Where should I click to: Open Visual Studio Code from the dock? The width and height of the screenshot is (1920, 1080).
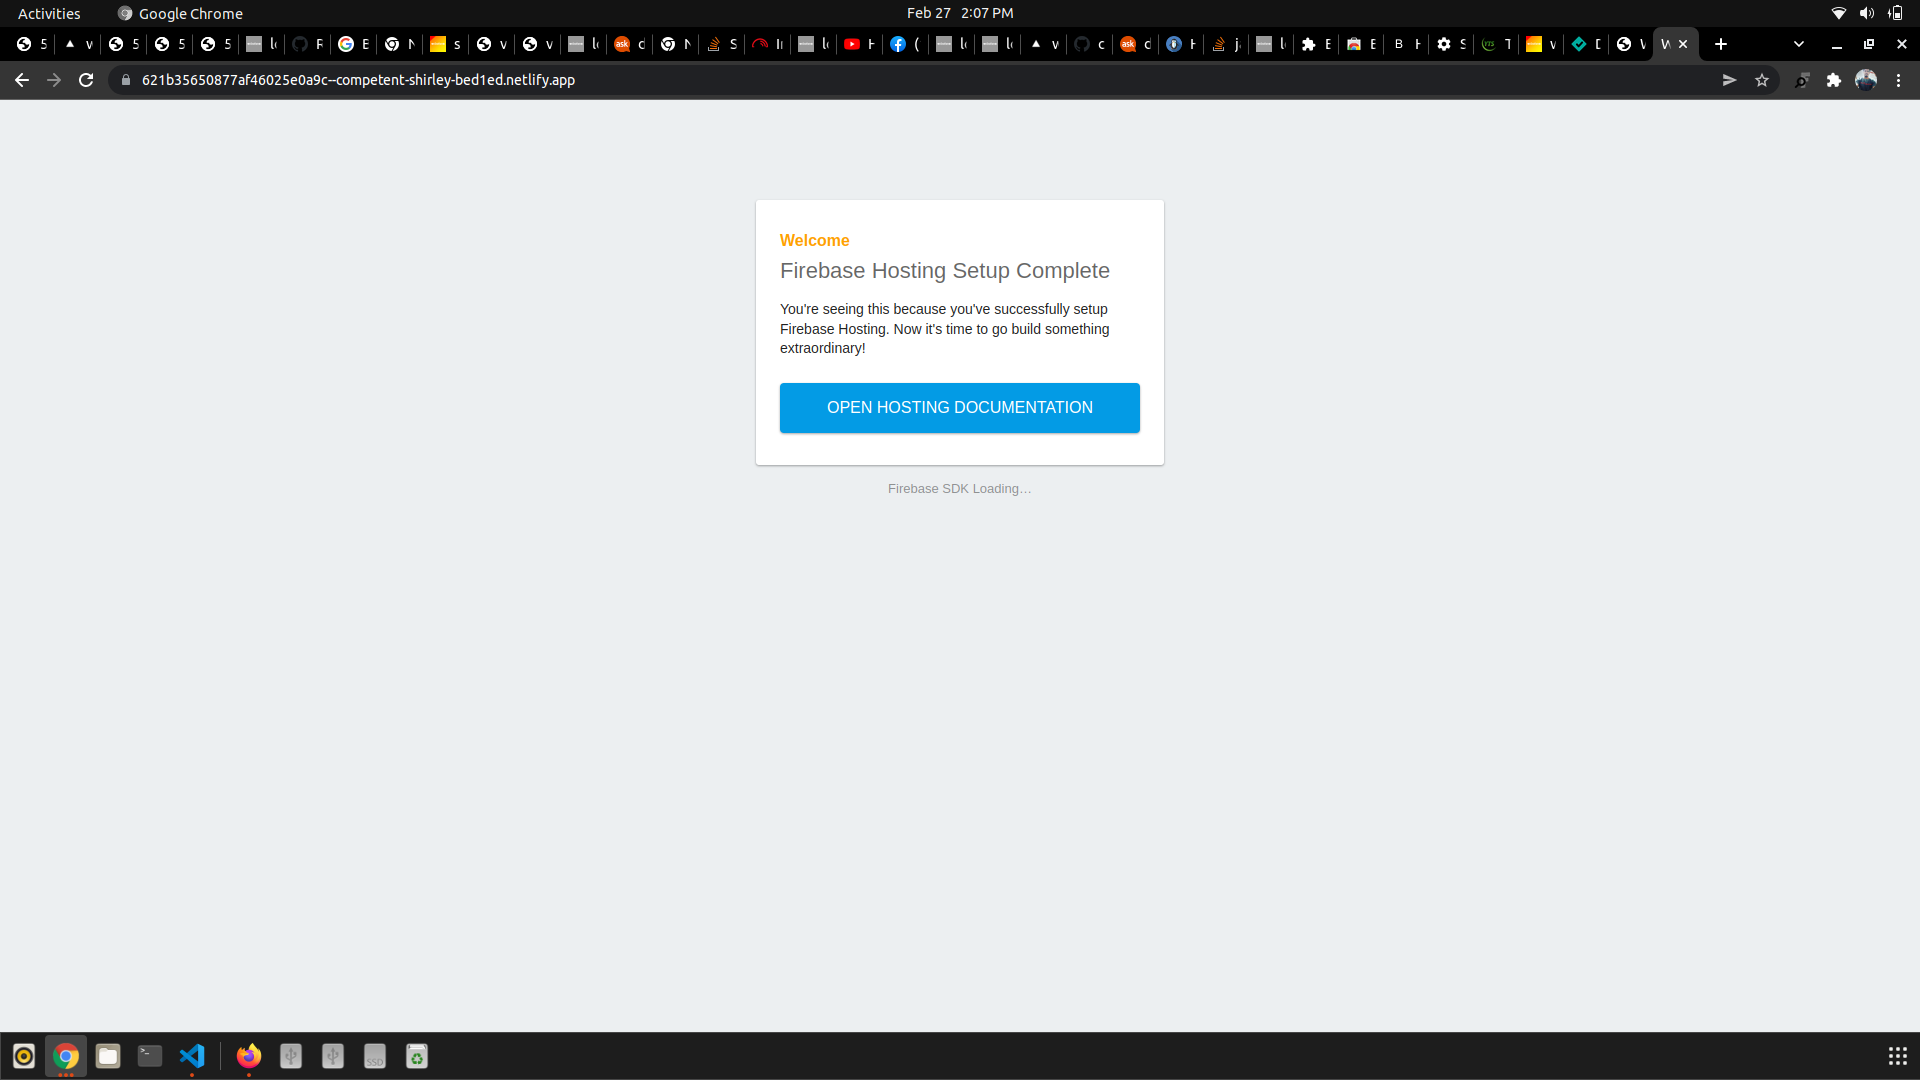coord(192,1056)
